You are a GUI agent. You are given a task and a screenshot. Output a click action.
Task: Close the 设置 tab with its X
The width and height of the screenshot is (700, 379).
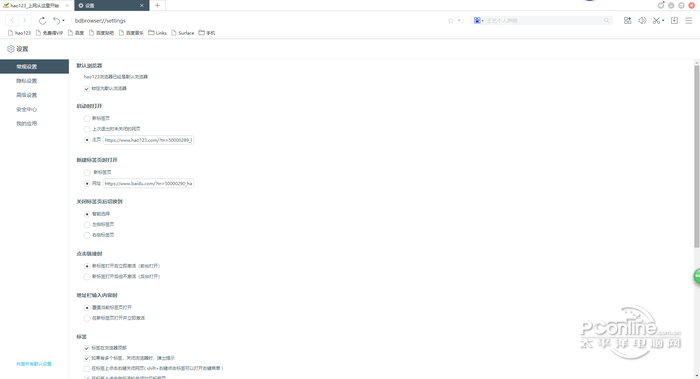tap(142, 5)
